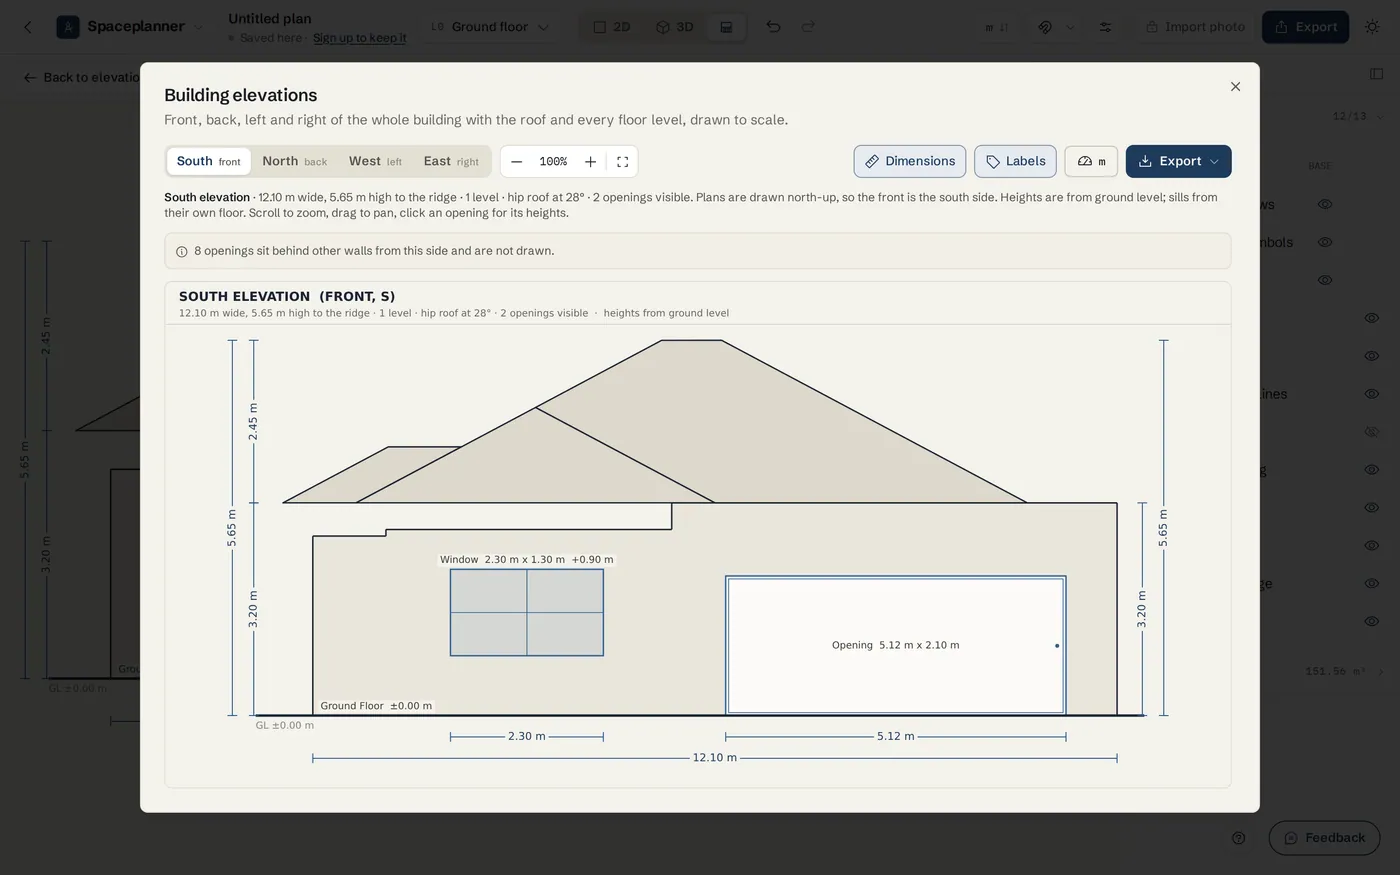
Task: Click the 'Sign up to keep it' link
Action: pyautogui.click(x=360, y=38)
